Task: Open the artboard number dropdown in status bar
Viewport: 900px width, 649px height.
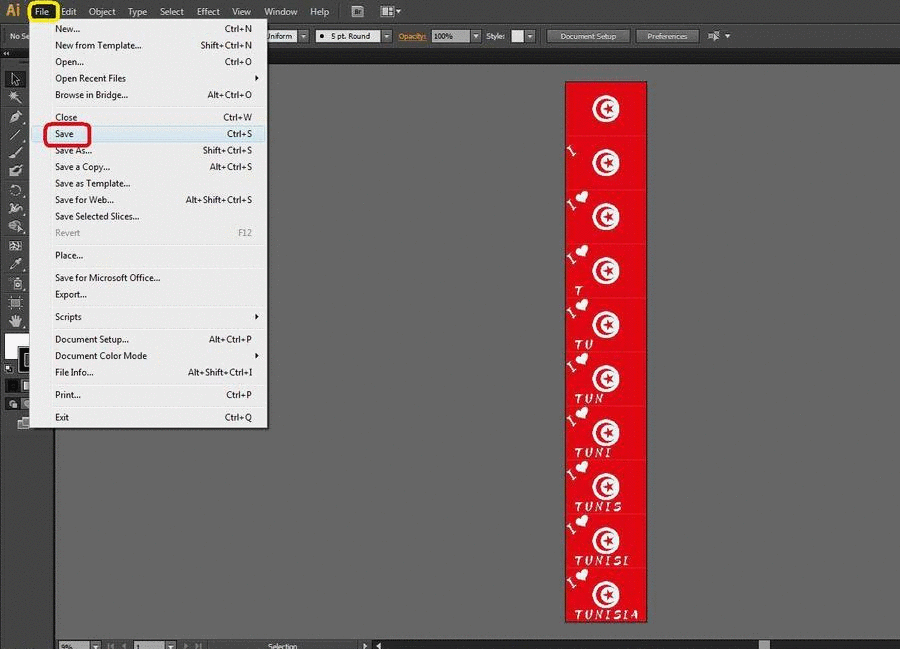Action: coord(170,646)
